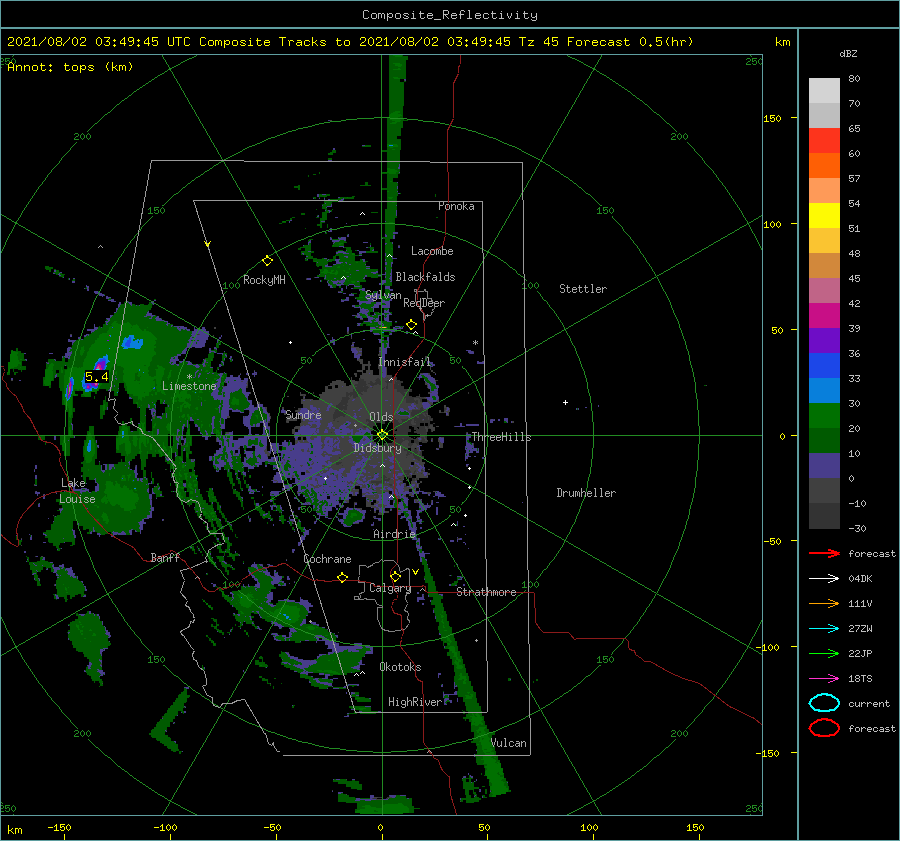The image size is (900, 841).
Task: Click the Lacombe label
Action: pyautogui.click(x=432, y=251)
